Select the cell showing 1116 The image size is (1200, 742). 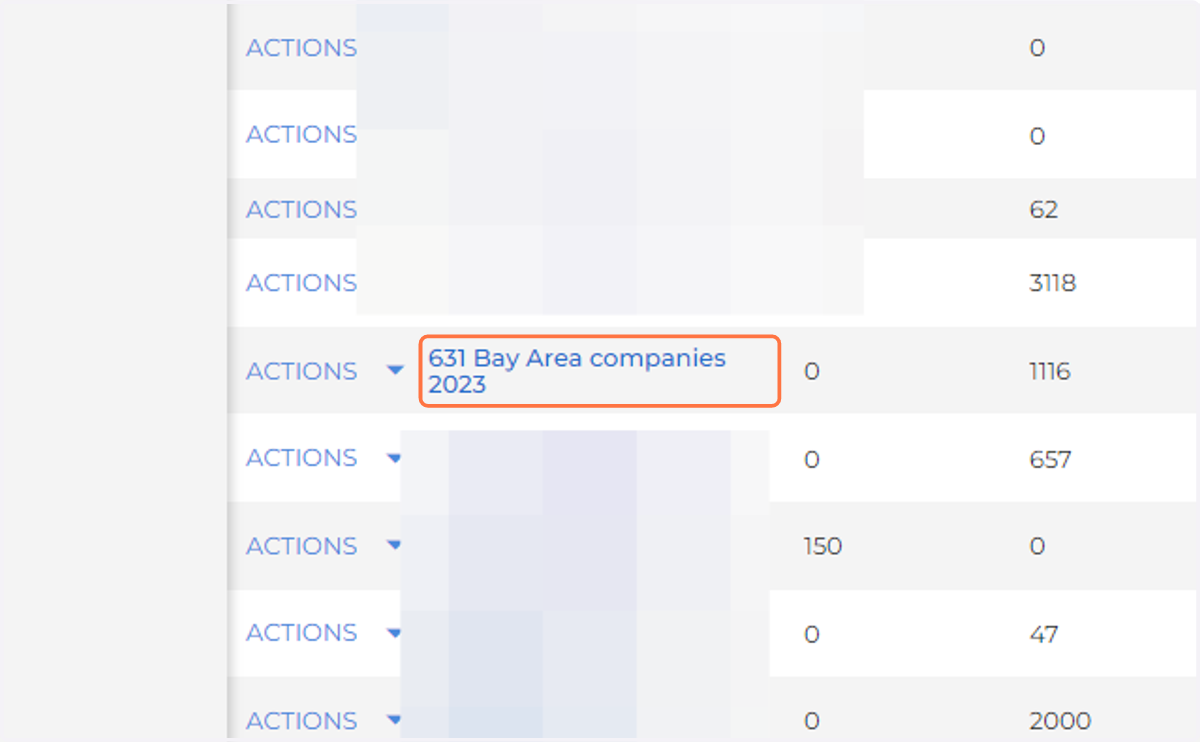(1050, 372)
